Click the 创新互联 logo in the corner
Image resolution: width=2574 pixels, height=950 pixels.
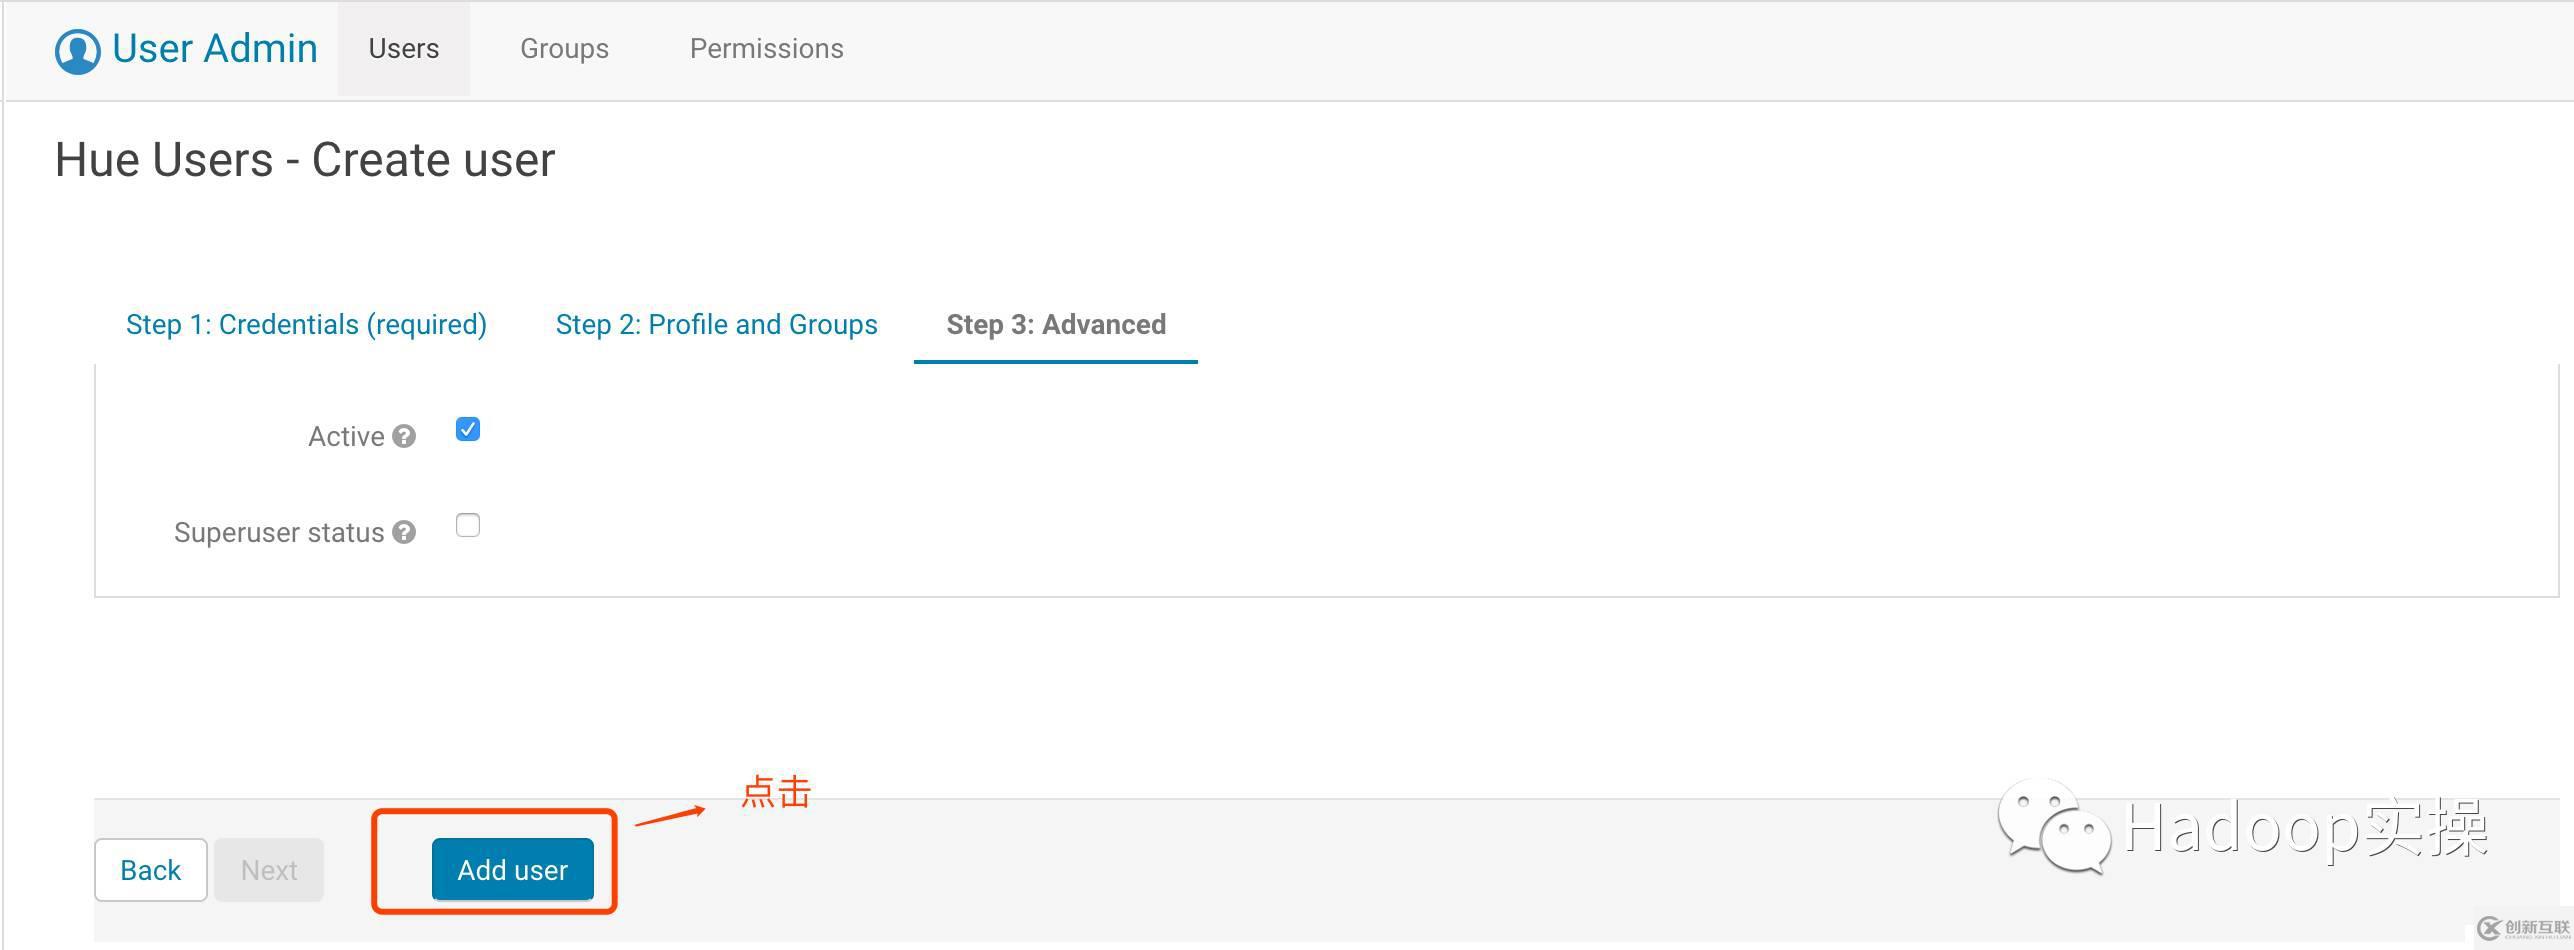tap(2524, 929)
